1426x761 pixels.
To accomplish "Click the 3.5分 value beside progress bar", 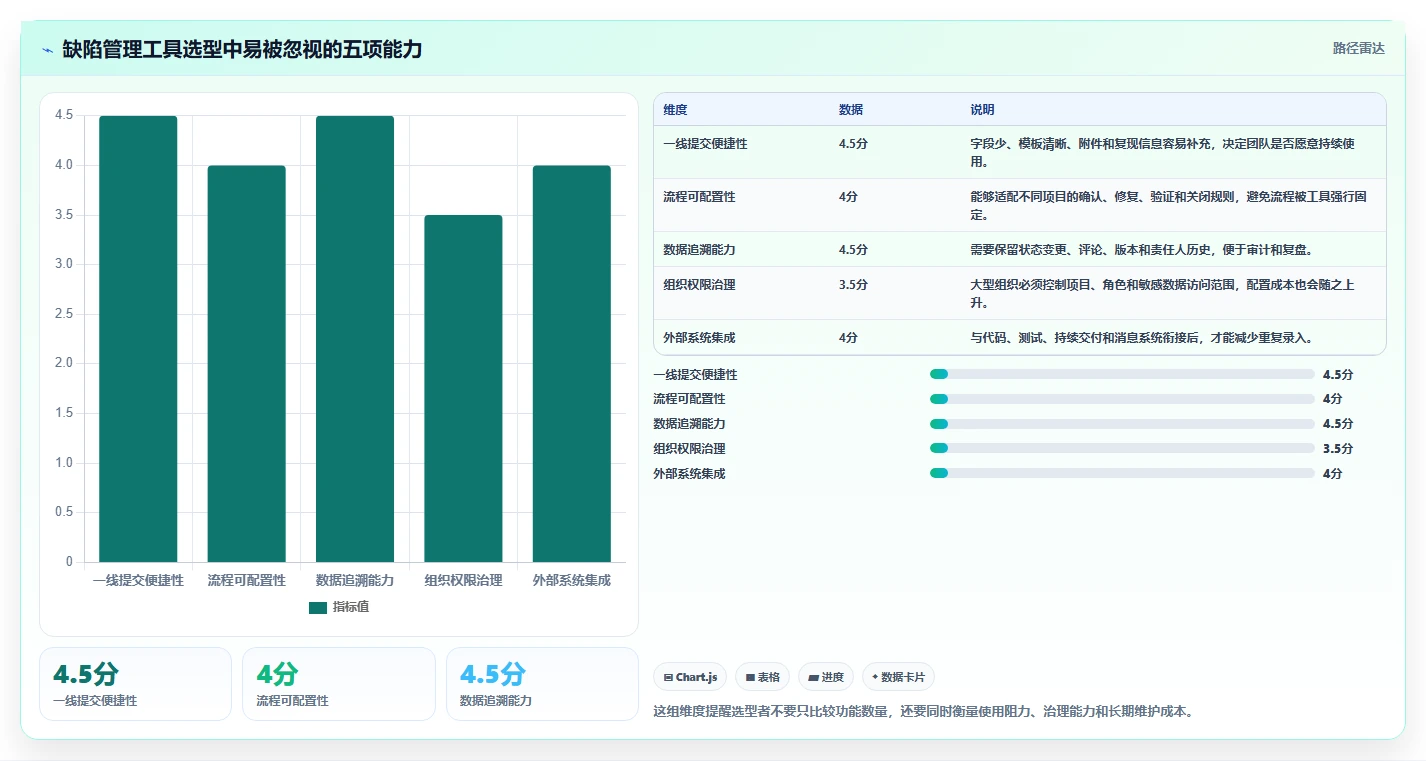I will click(x=1338, y=449).
